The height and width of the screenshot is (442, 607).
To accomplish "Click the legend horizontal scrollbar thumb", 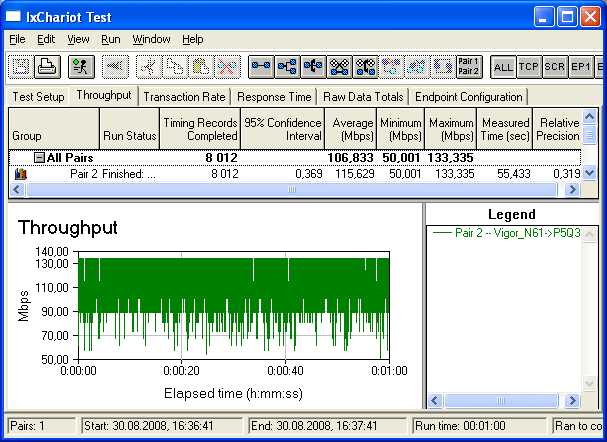I will pyautogui.click(x=501, y=401).
